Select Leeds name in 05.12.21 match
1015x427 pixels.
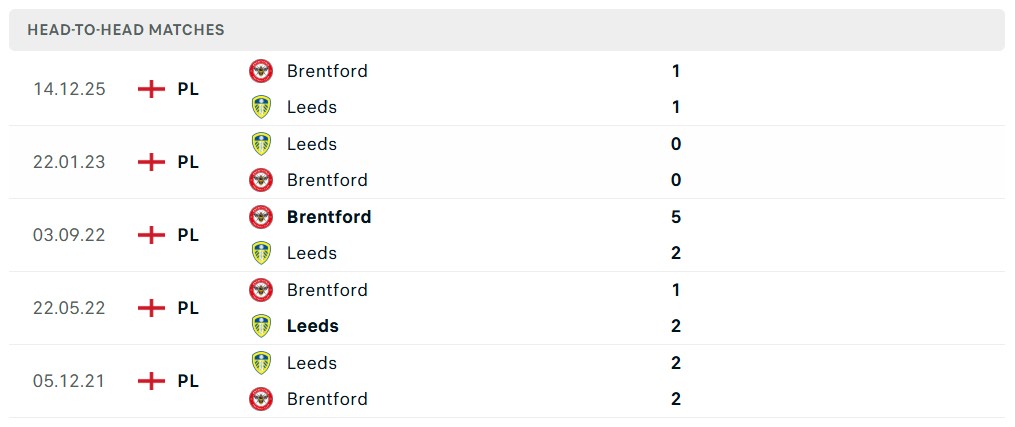[312, 363]
